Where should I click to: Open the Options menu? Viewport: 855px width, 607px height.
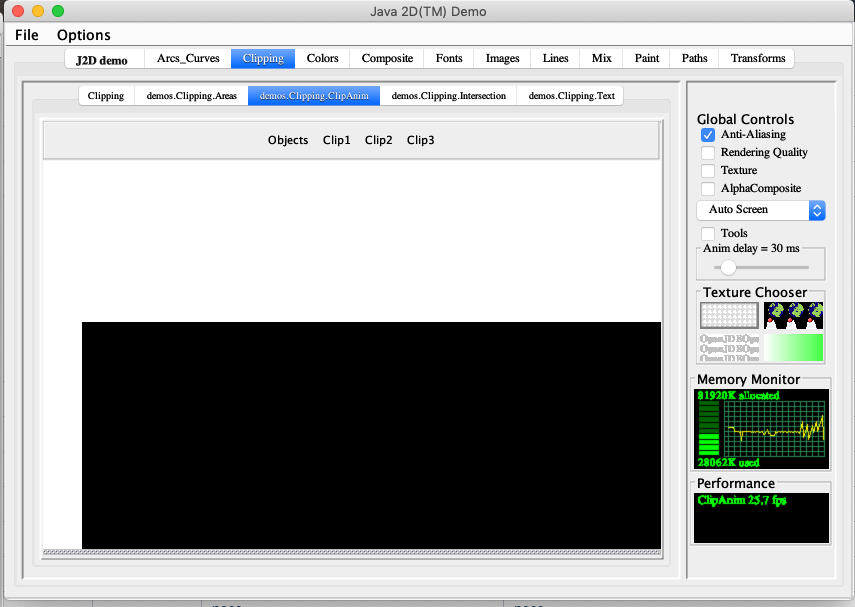84,35
